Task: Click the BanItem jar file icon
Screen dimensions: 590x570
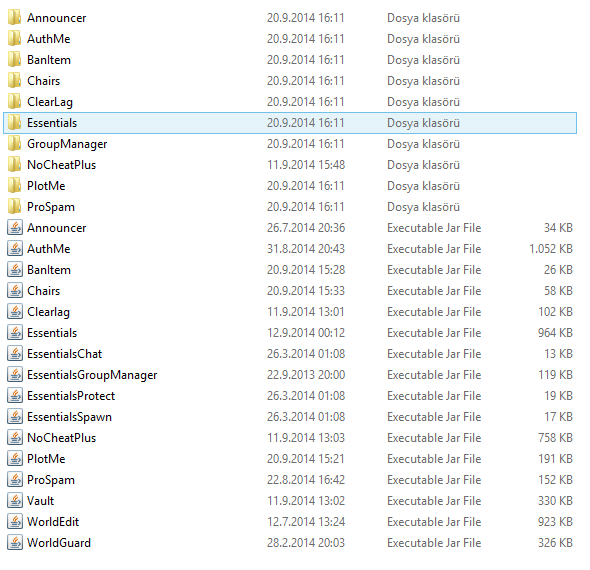Action: 15,270
